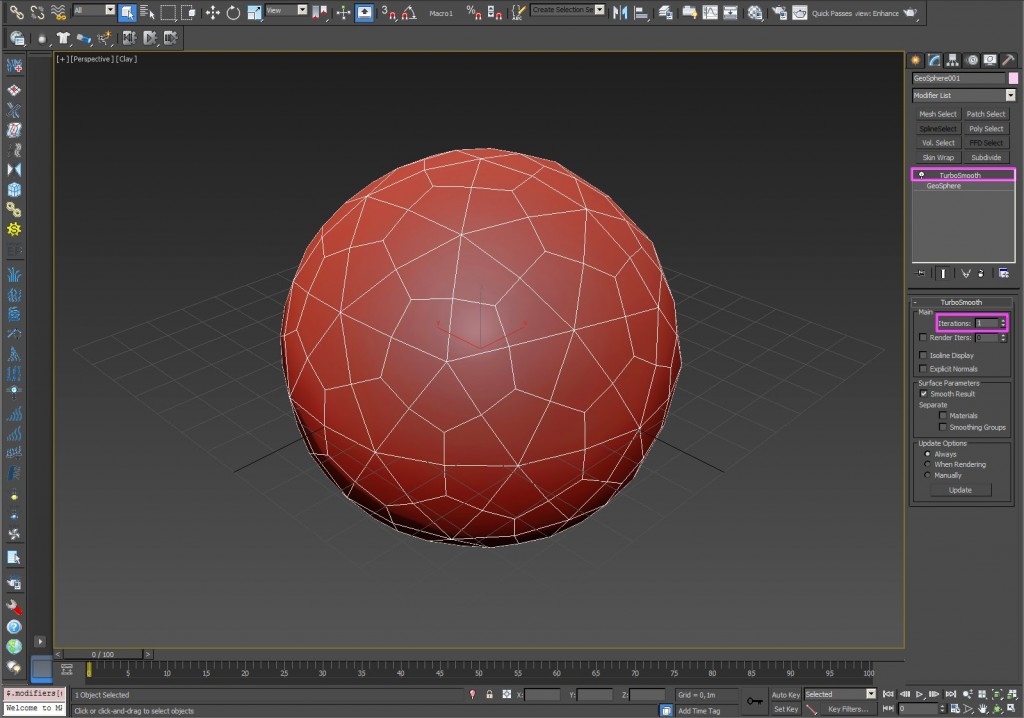1024x718 pixels.
Task: Activate the Select Object arrow tool
Action: point(128,12)
